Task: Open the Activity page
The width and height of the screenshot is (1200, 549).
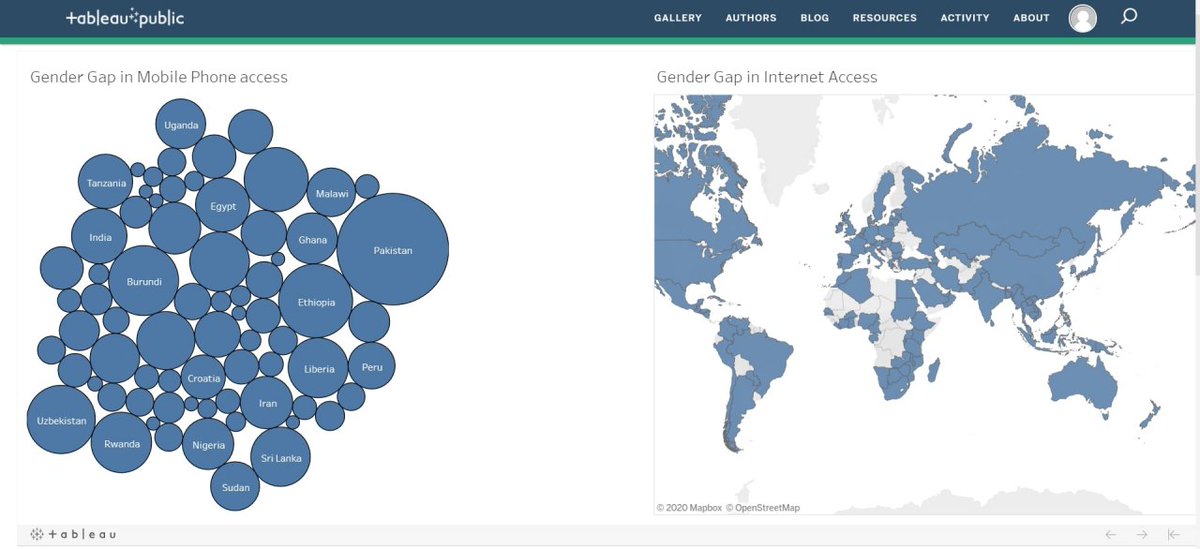Action: [965, 18]
